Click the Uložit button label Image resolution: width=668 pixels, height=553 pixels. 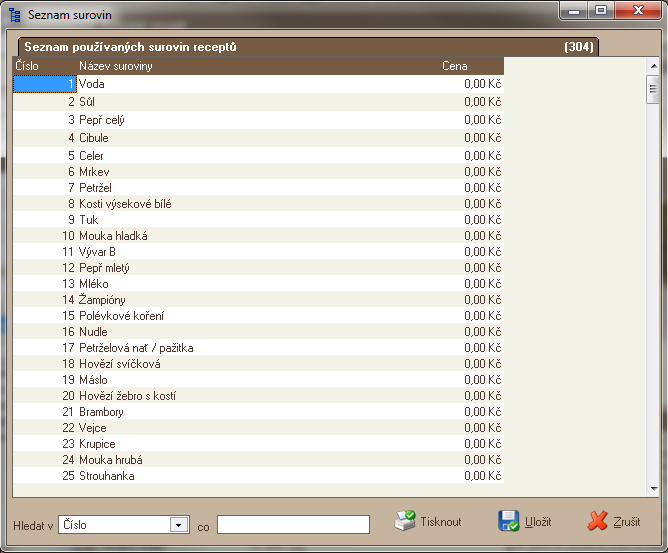538,522
